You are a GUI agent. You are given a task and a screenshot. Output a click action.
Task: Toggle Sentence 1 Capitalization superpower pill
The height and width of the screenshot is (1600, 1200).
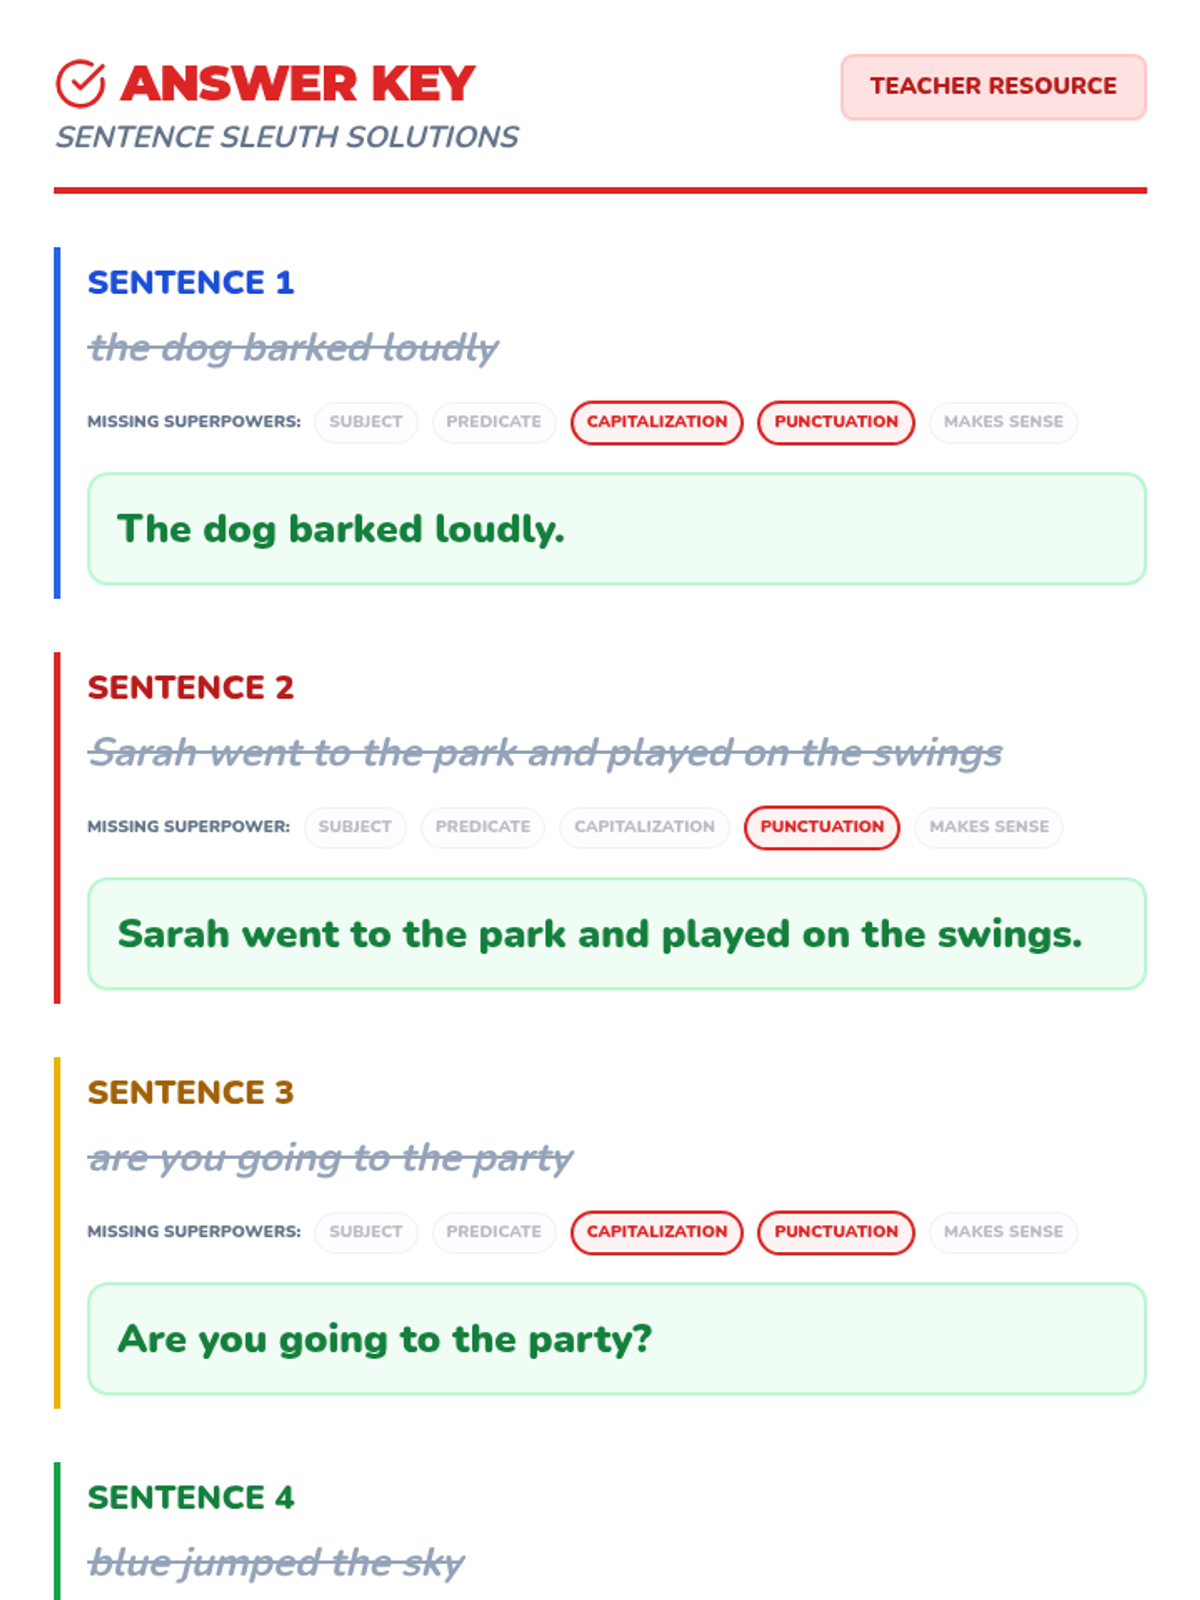[x=657, y=422]
